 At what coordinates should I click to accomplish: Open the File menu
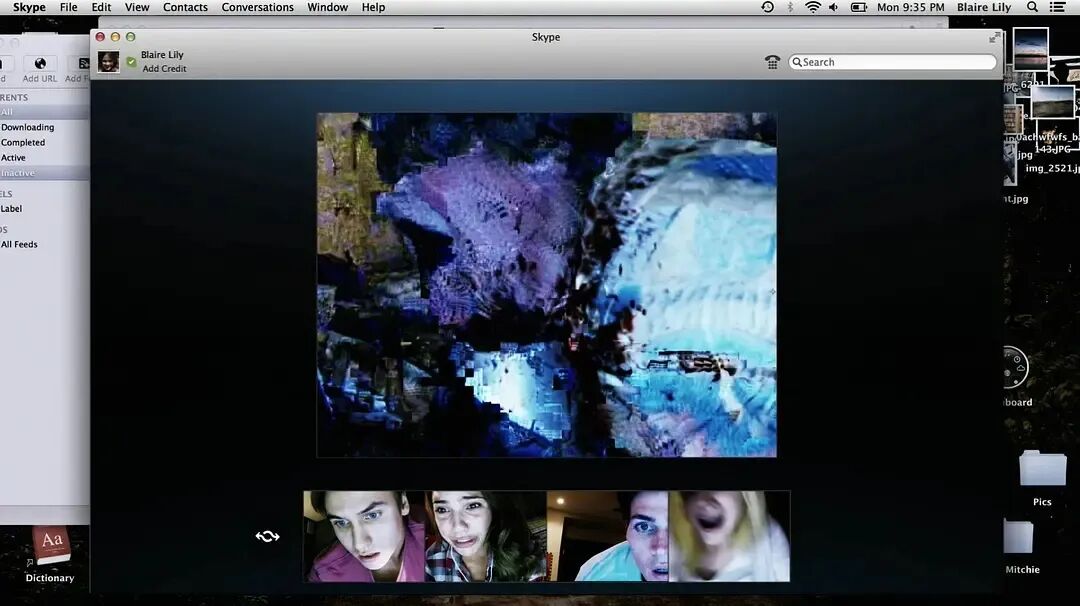pos(68,8)
